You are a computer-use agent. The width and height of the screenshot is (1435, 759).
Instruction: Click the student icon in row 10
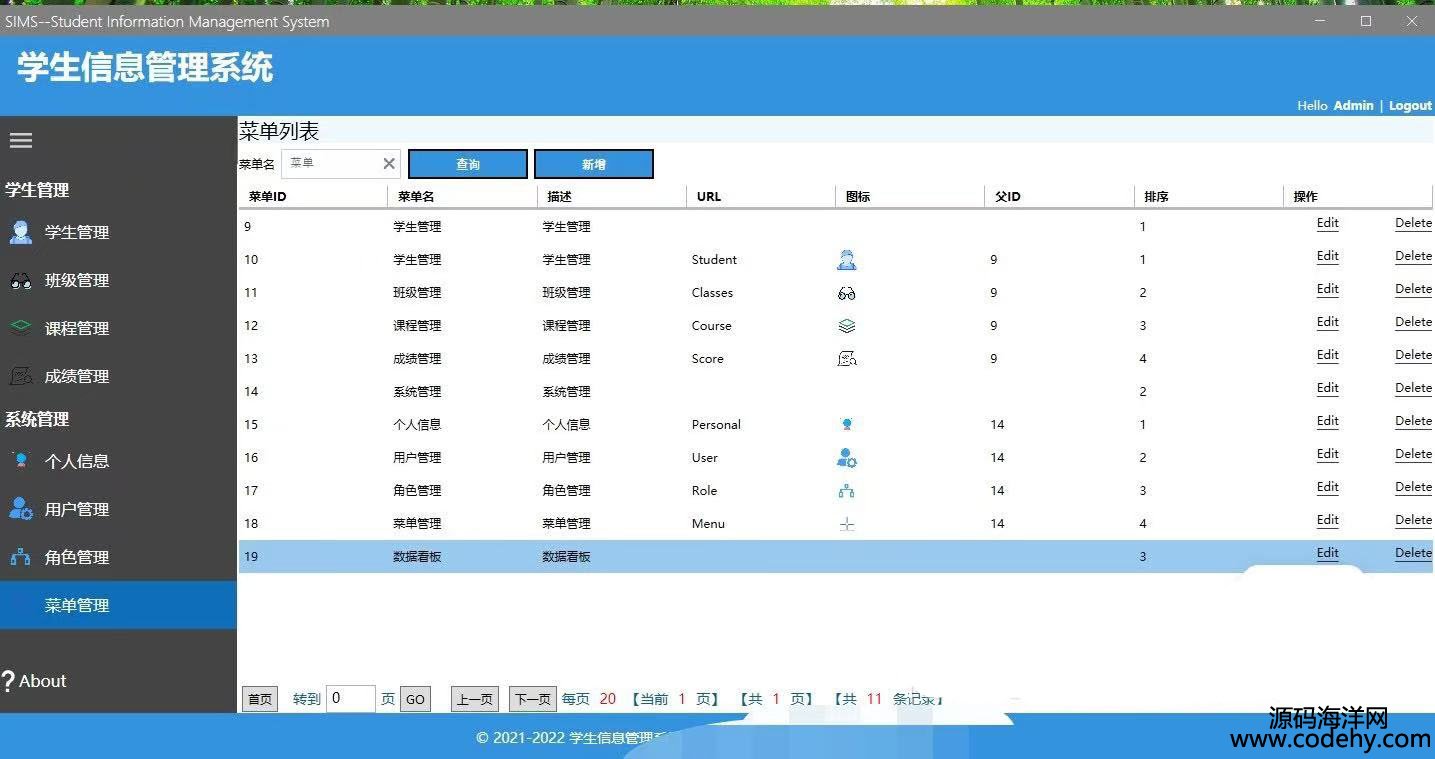click(x=847, y=260)
